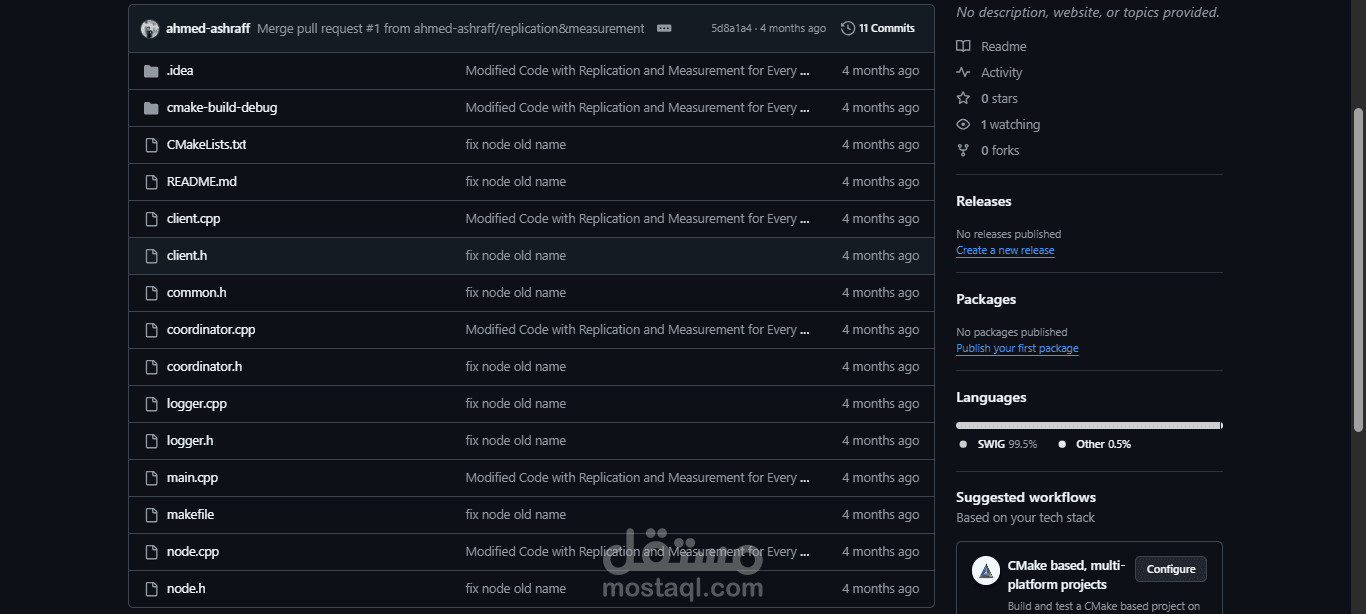This screenshot has height=614, width=1366.
Task: Click Create a new release link
Action: click(x=1005, y=250)
